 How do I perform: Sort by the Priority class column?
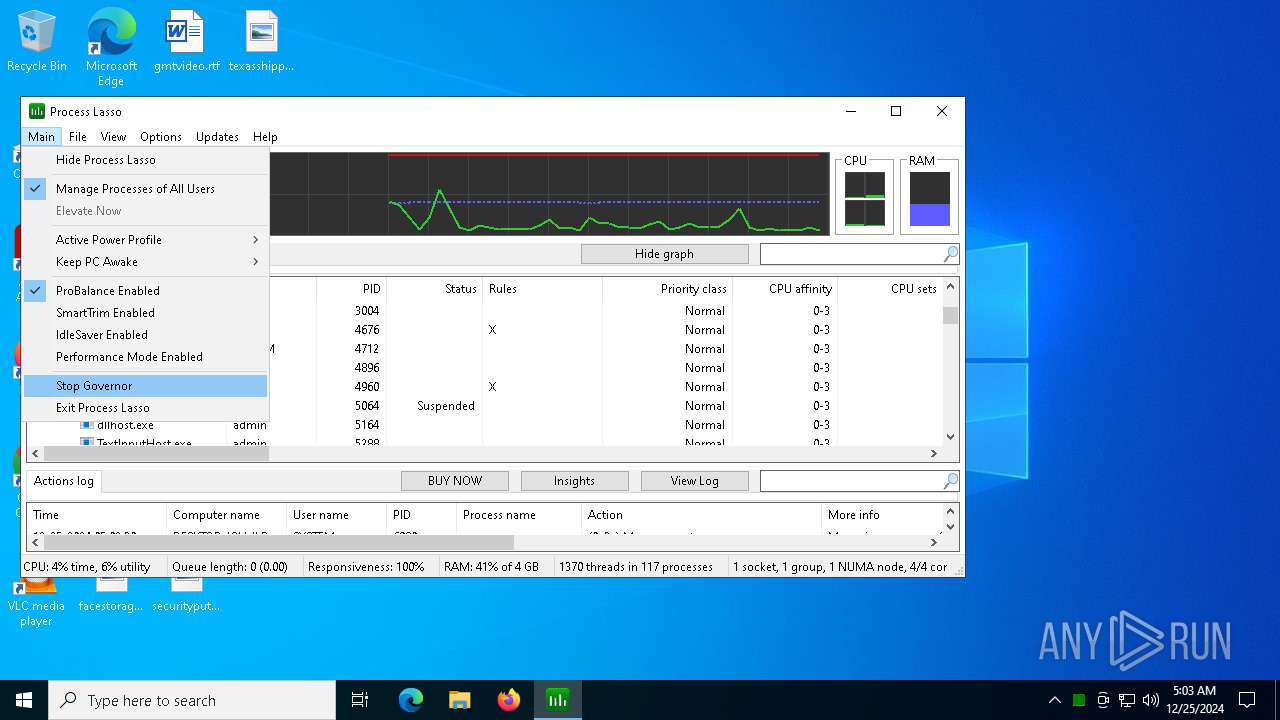[x=667, y=289]
